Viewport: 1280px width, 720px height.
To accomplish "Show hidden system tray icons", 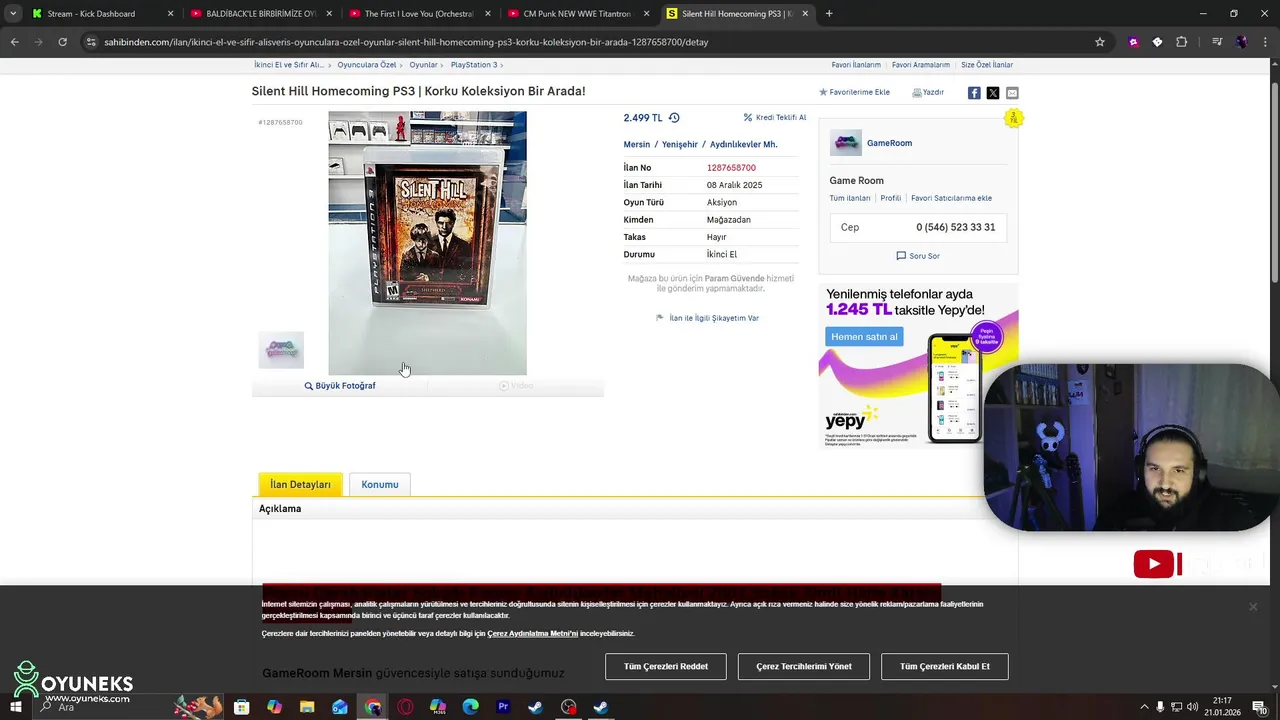I will [1144, 707].
